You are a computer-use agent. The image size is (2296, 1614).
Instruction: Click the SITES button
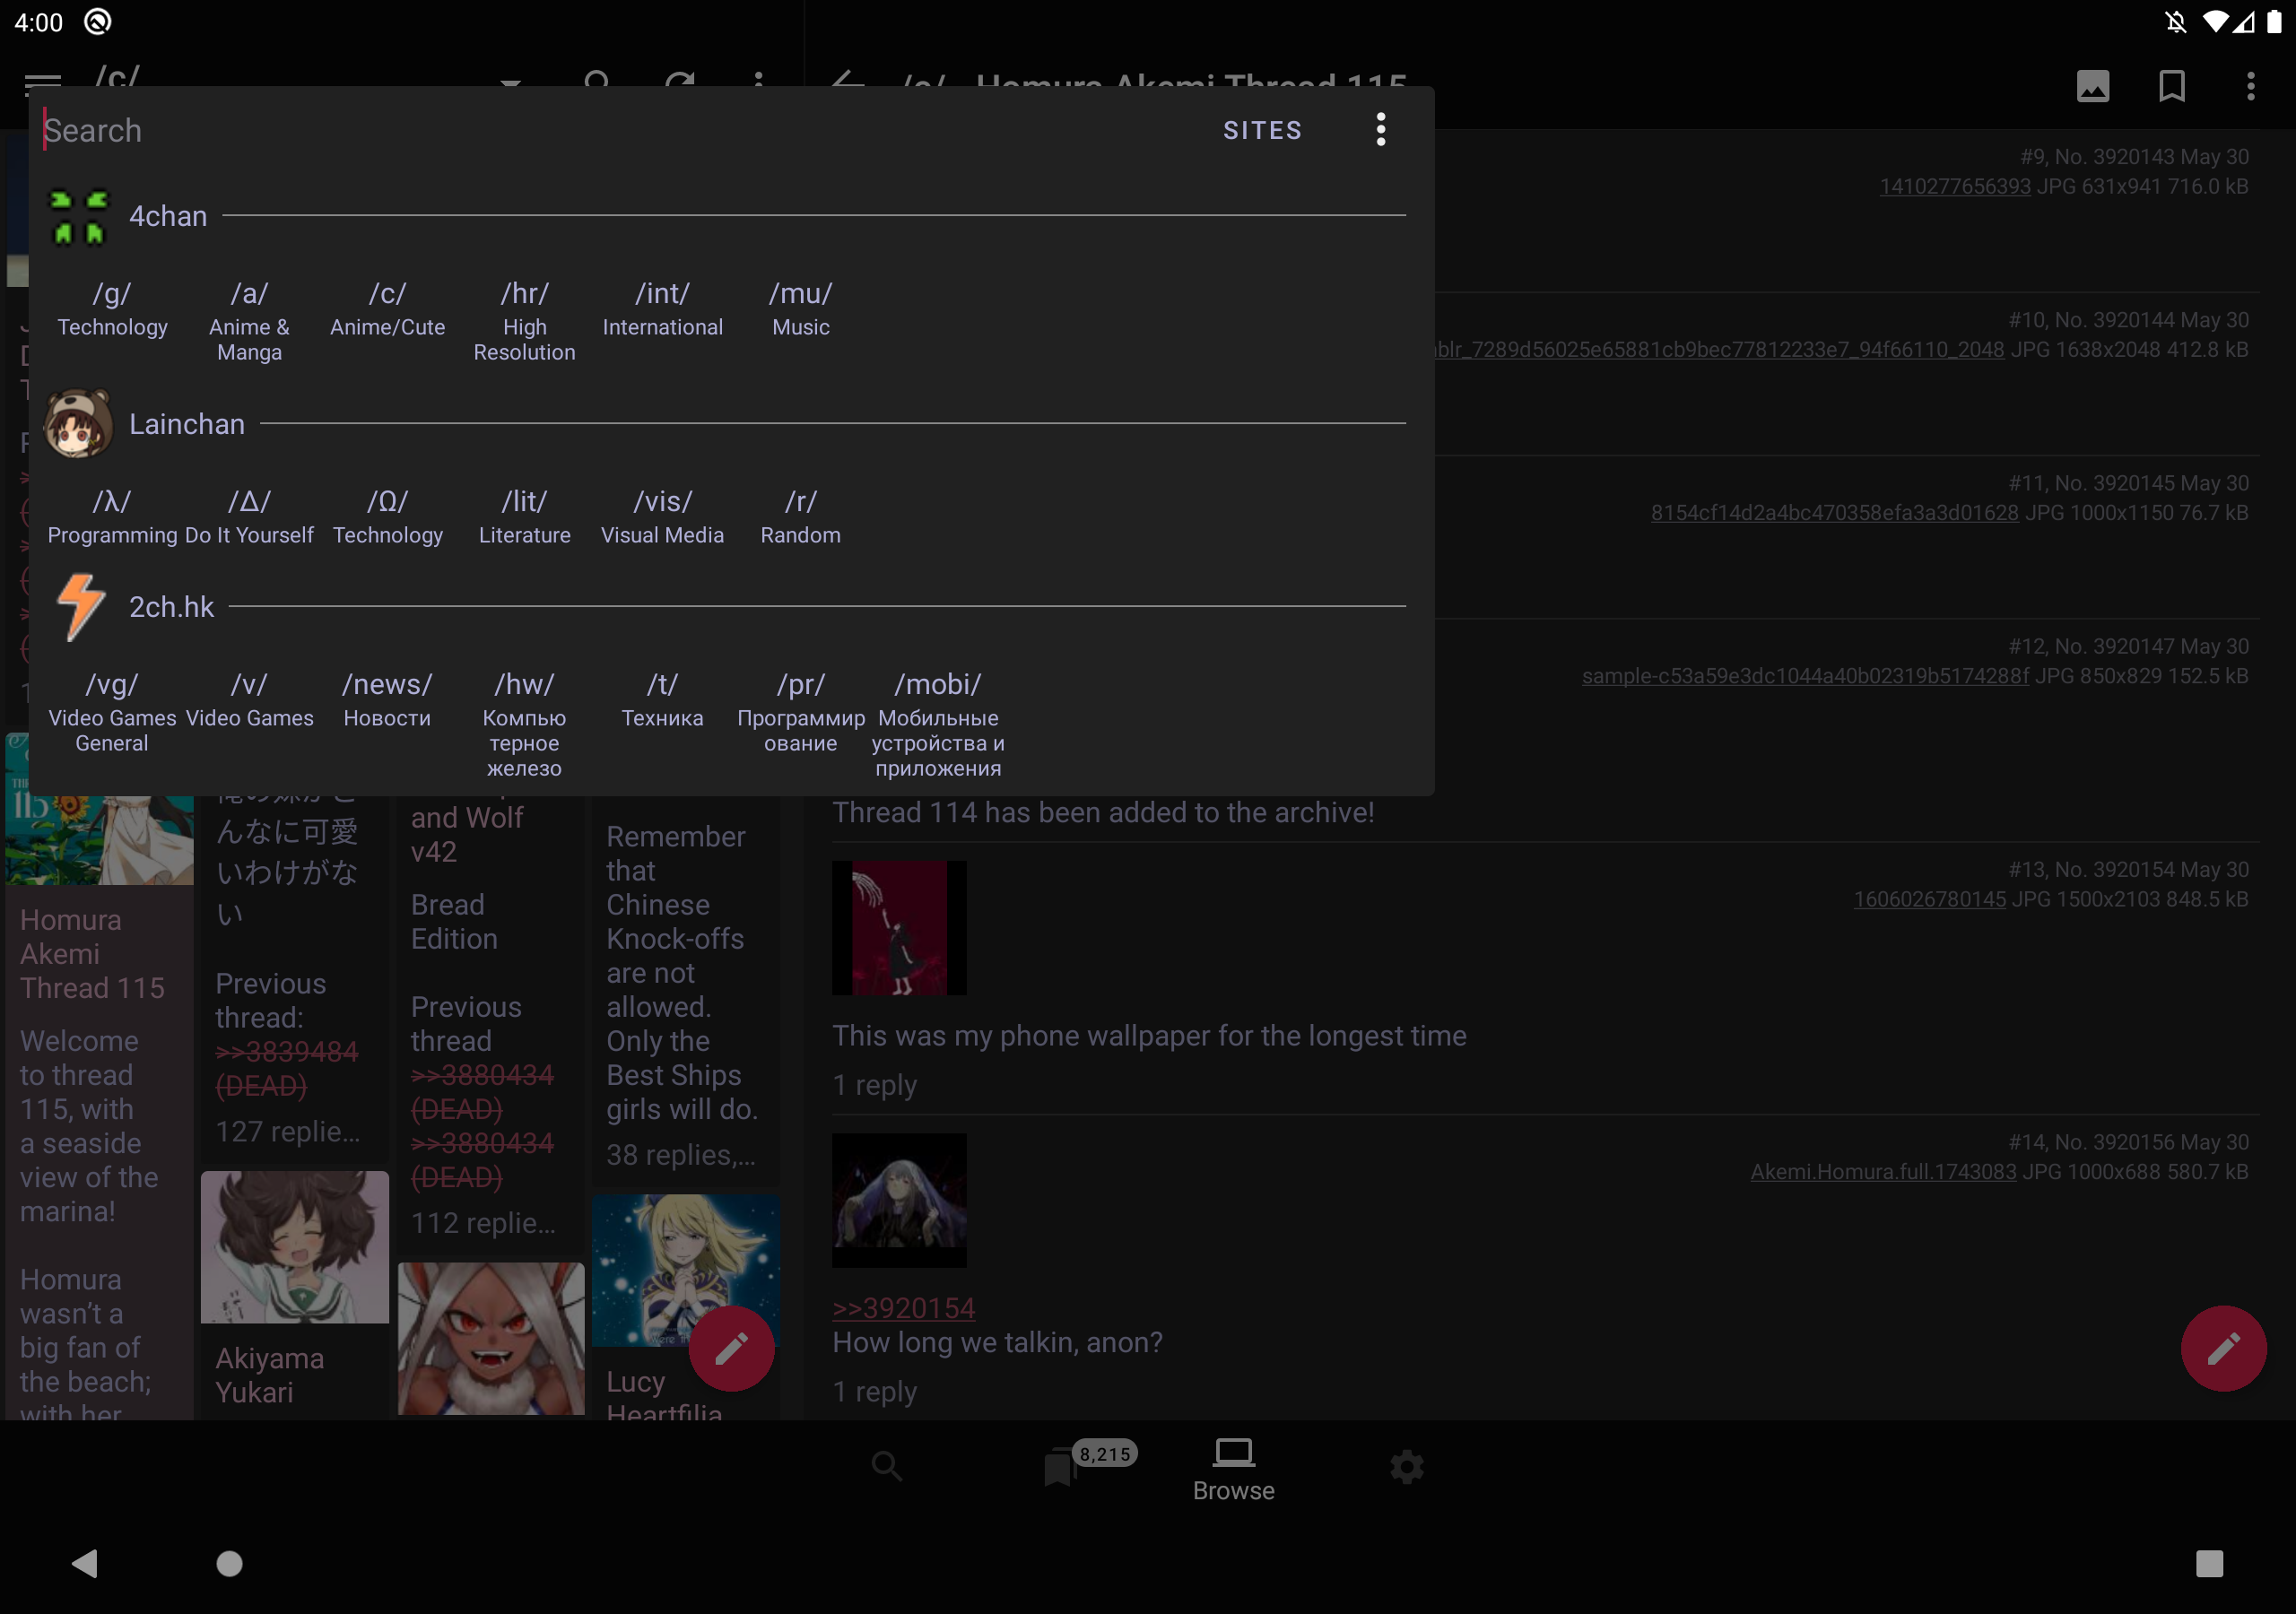pyautogui.click(x=1262, y=131)
